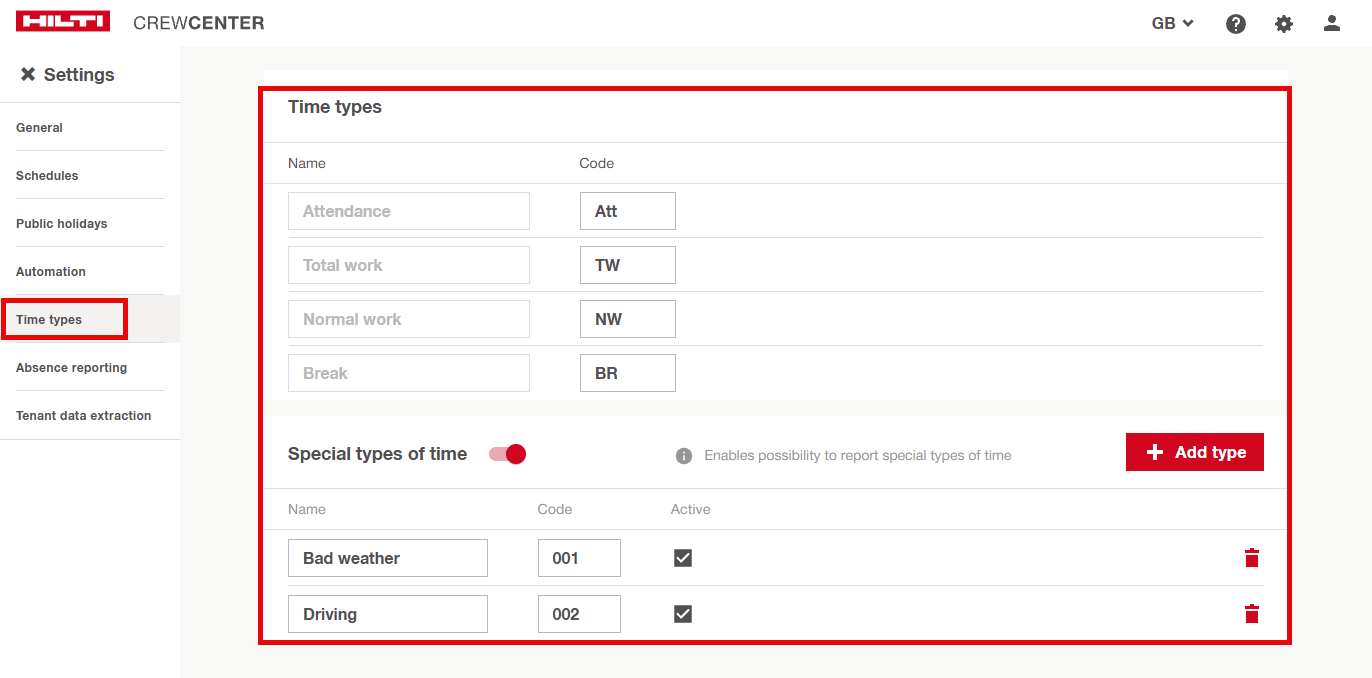Open the General settings section
1372x678 pixels.
click(40, 128)
